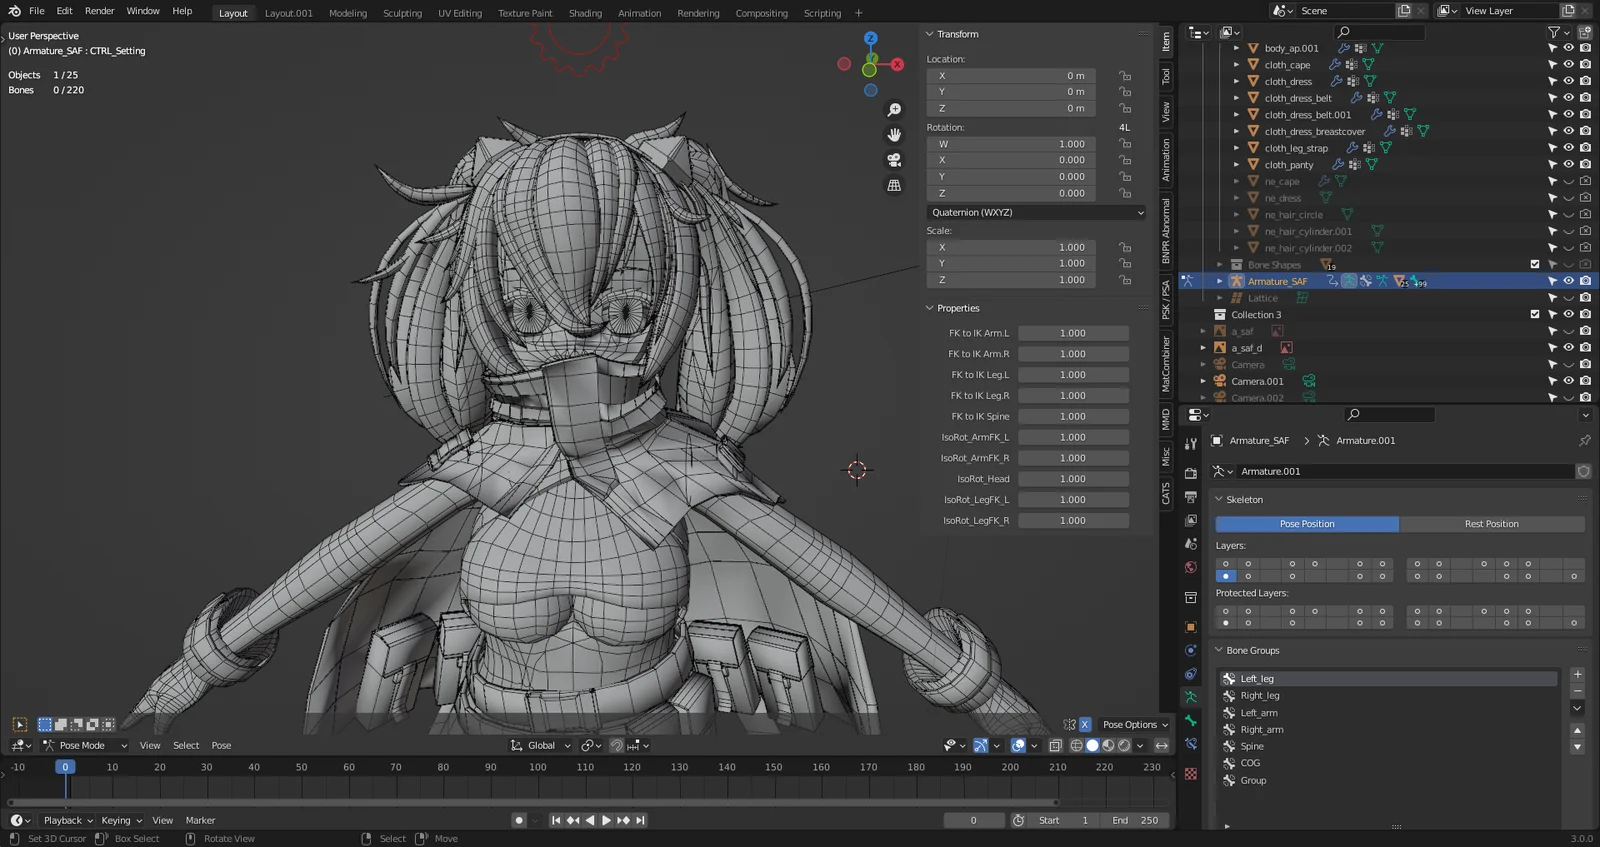
Task: Open the Texture properties tab icon
Action: click(1190, 774)
